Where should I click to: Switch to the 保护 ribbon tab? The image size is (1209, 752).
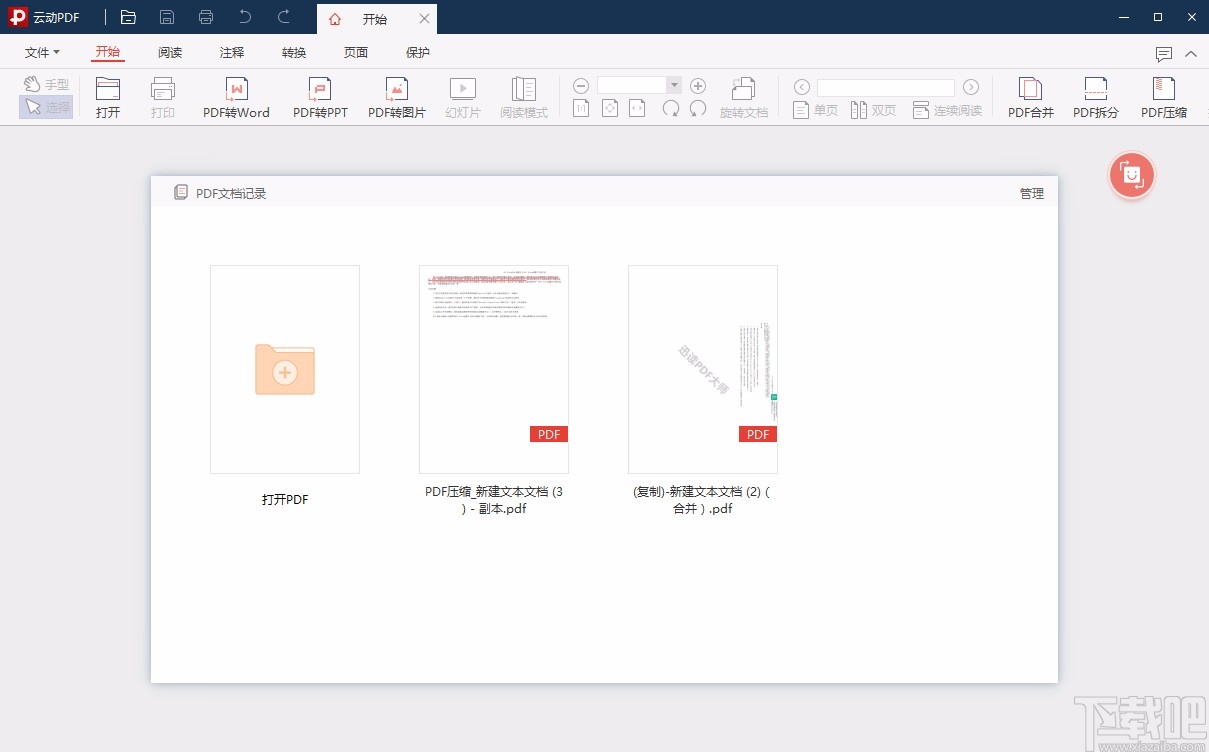(418, 53)
